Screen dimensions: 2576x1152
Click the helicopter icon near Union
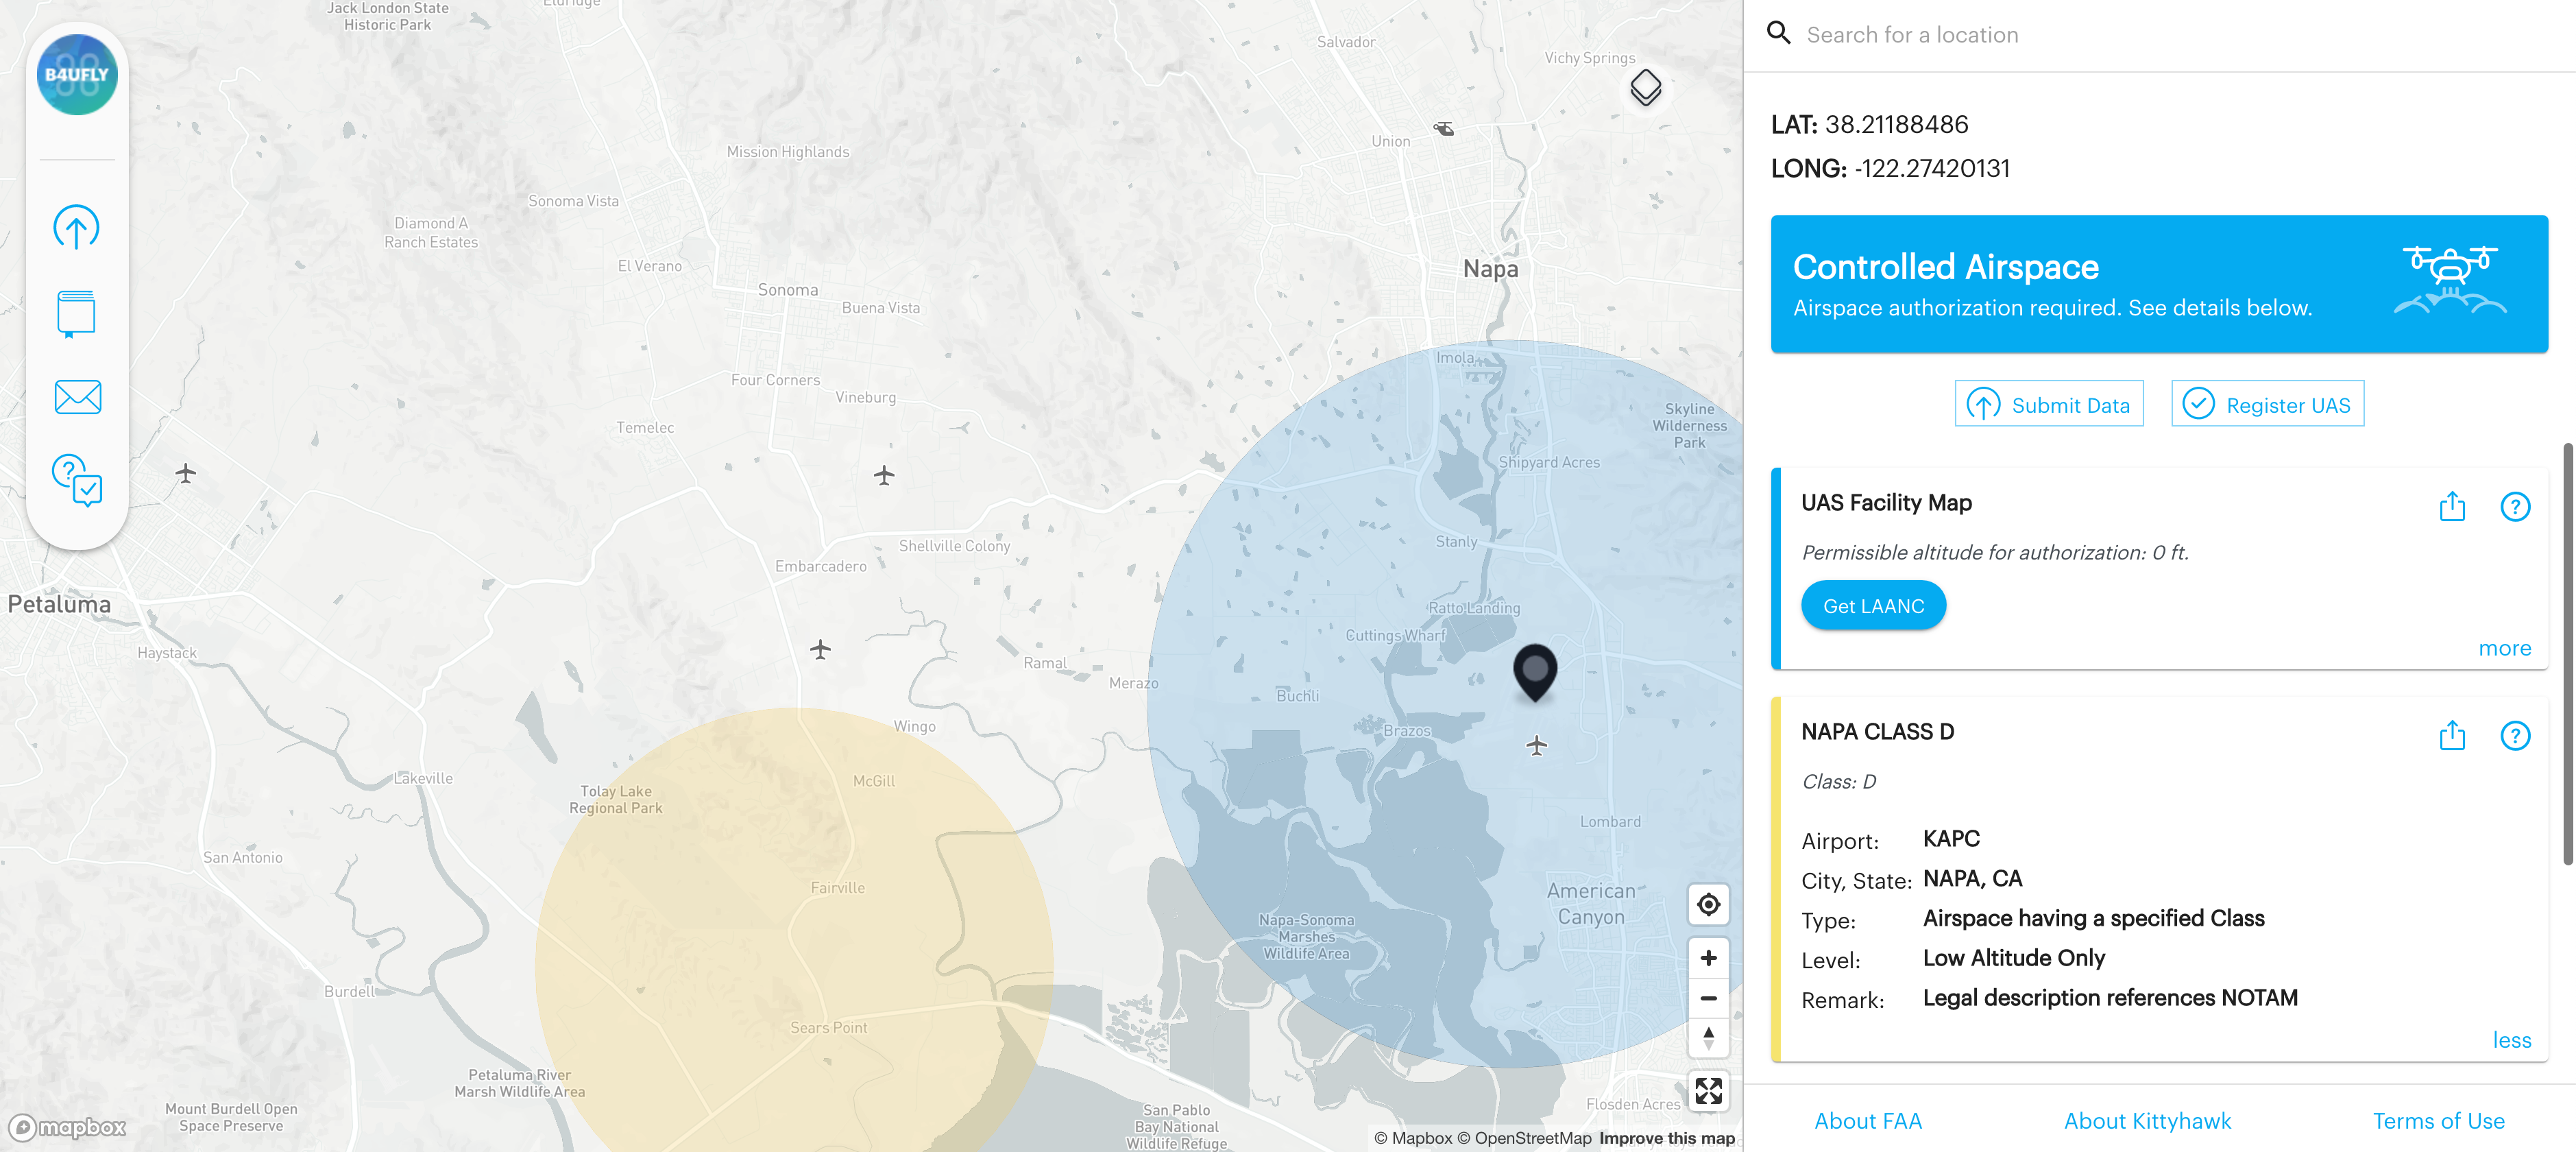tap(1443, 128)
